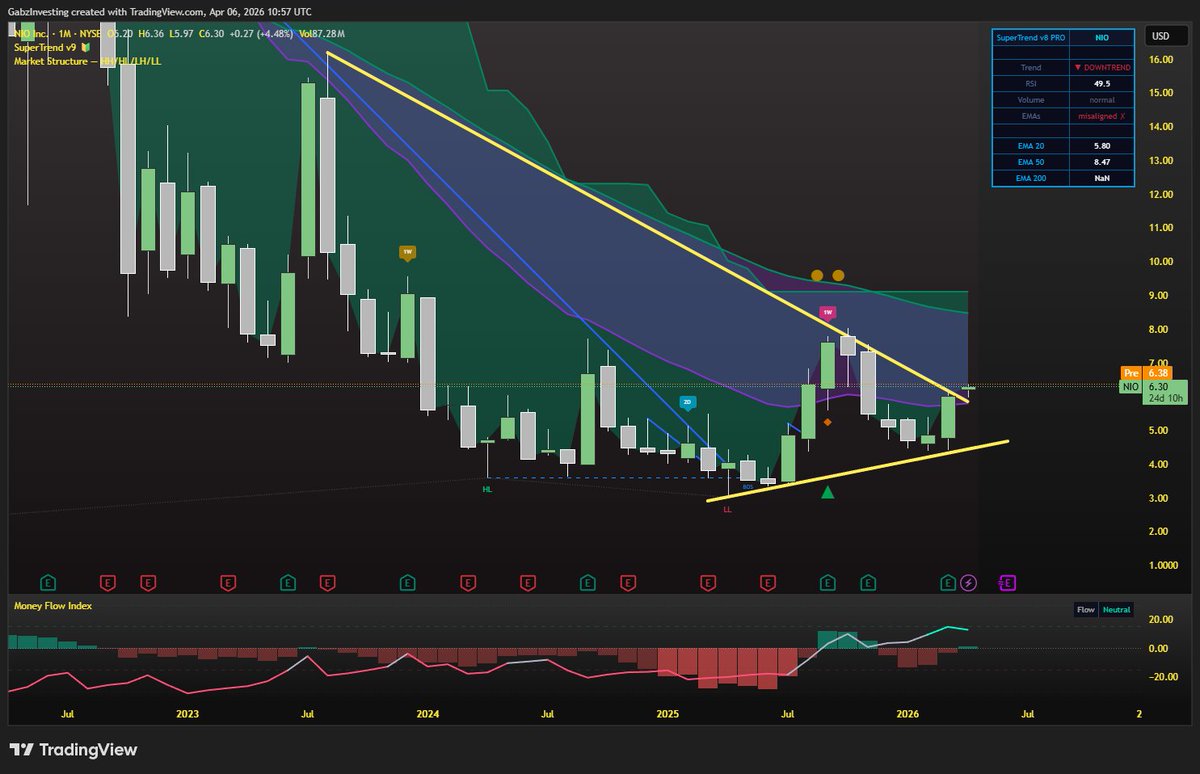
Task: Click the orange diamond marker
Action: 828,422
